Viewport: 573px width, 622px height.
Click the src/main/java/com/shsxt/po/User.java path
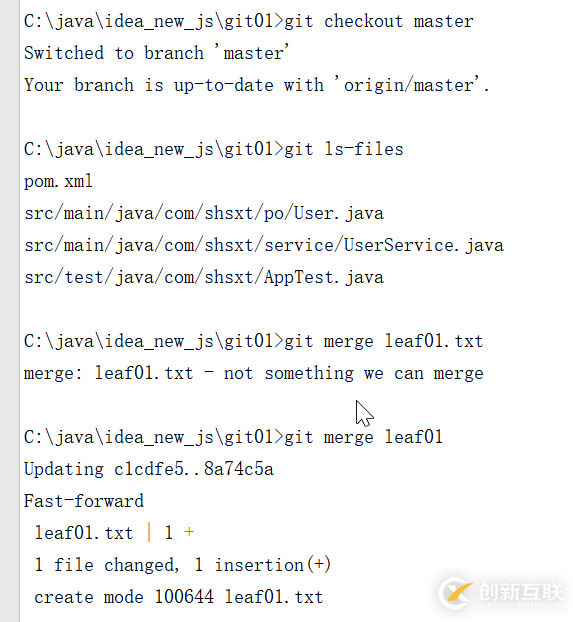pos(204,213)
